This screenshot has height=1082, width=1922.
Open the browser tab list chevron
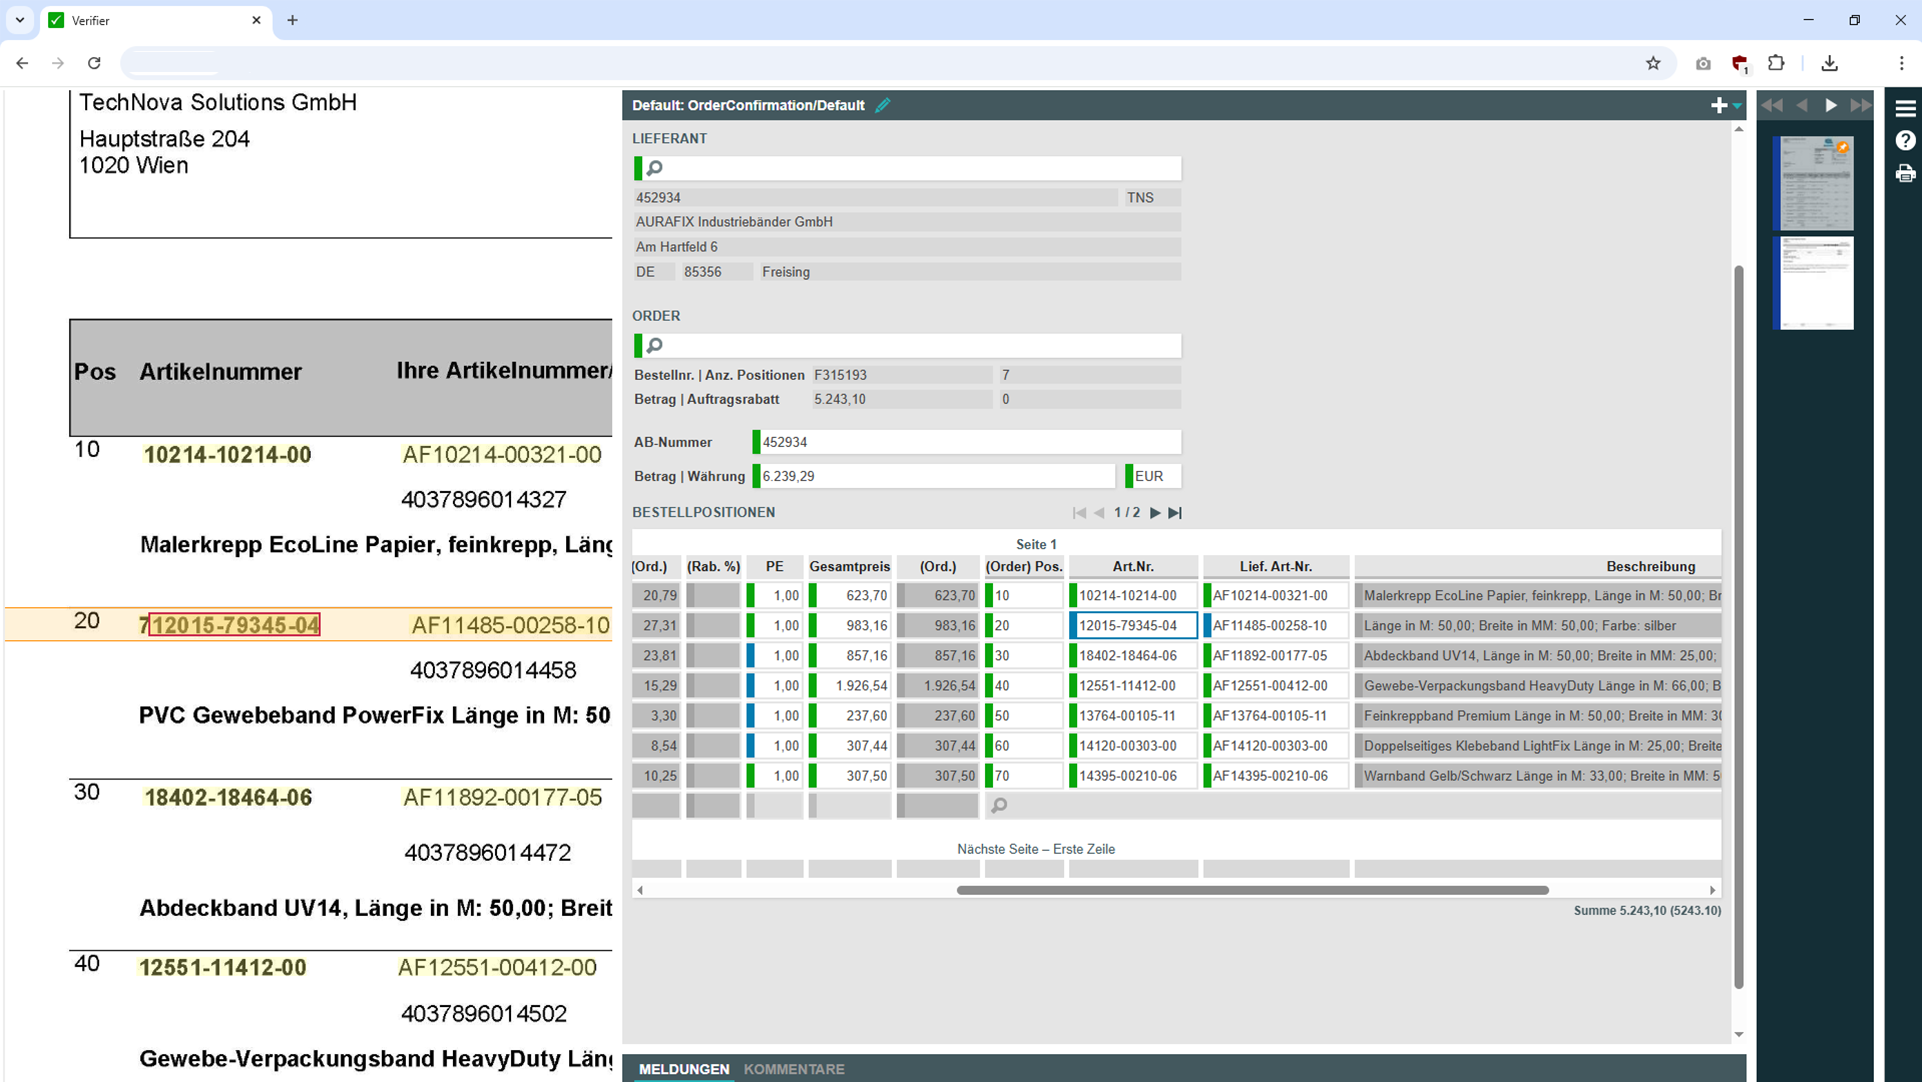point(20,20)
